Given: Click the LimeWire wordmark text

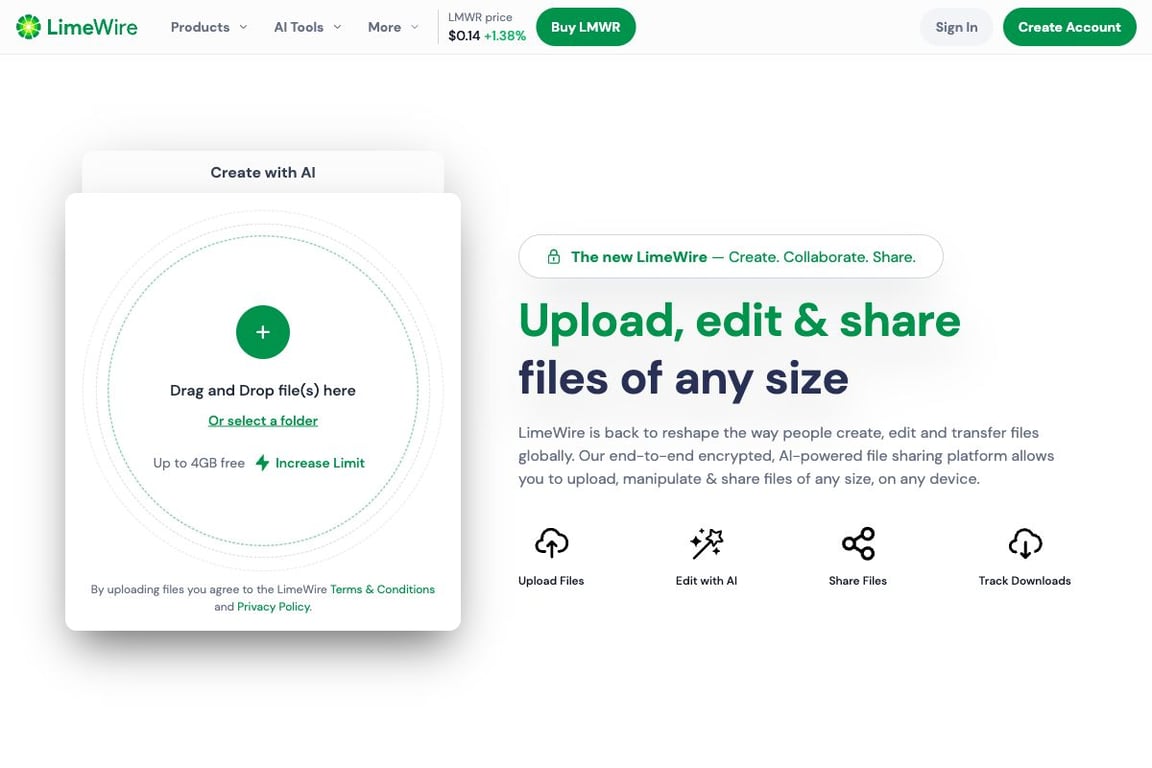Looking at the screenshot, I should [92, 27].
